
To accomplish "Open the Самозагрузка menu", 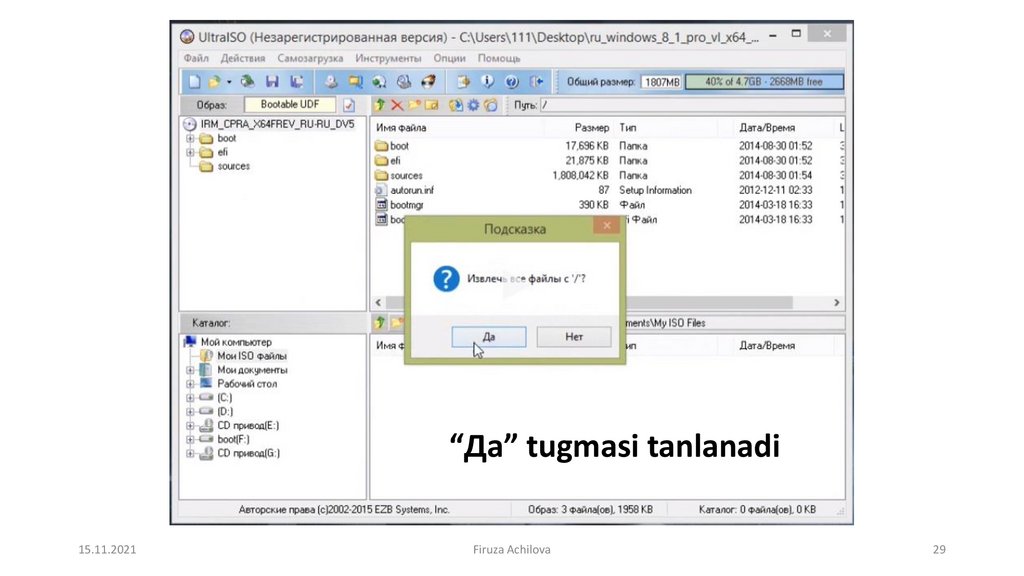I will coord(310,58).
